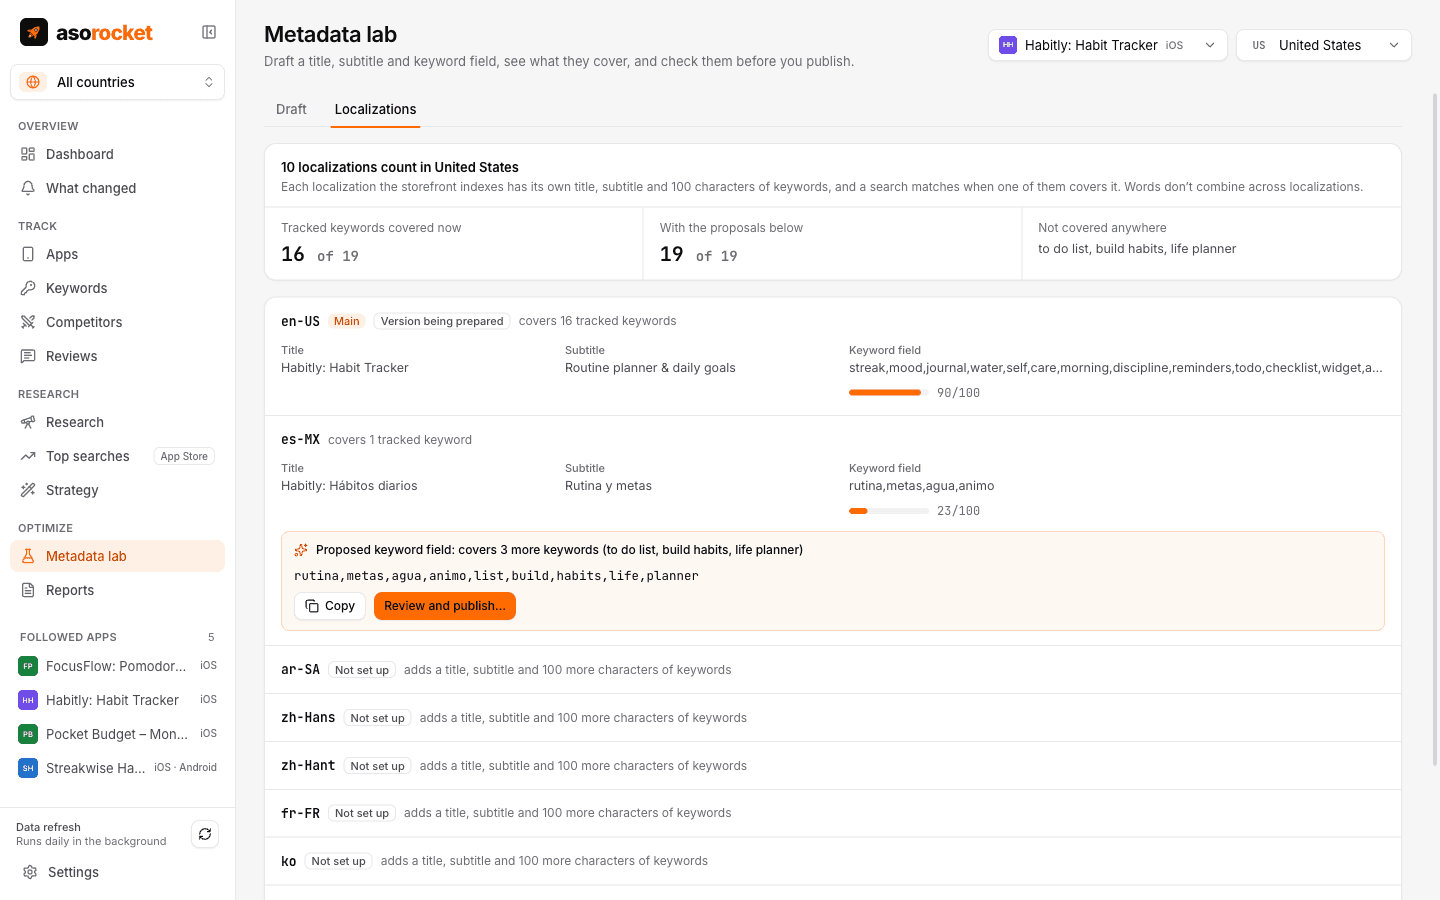Click Review and publish button
Image resolution: width=1440 pixels, height=900 pixels.
coord(445,606)
